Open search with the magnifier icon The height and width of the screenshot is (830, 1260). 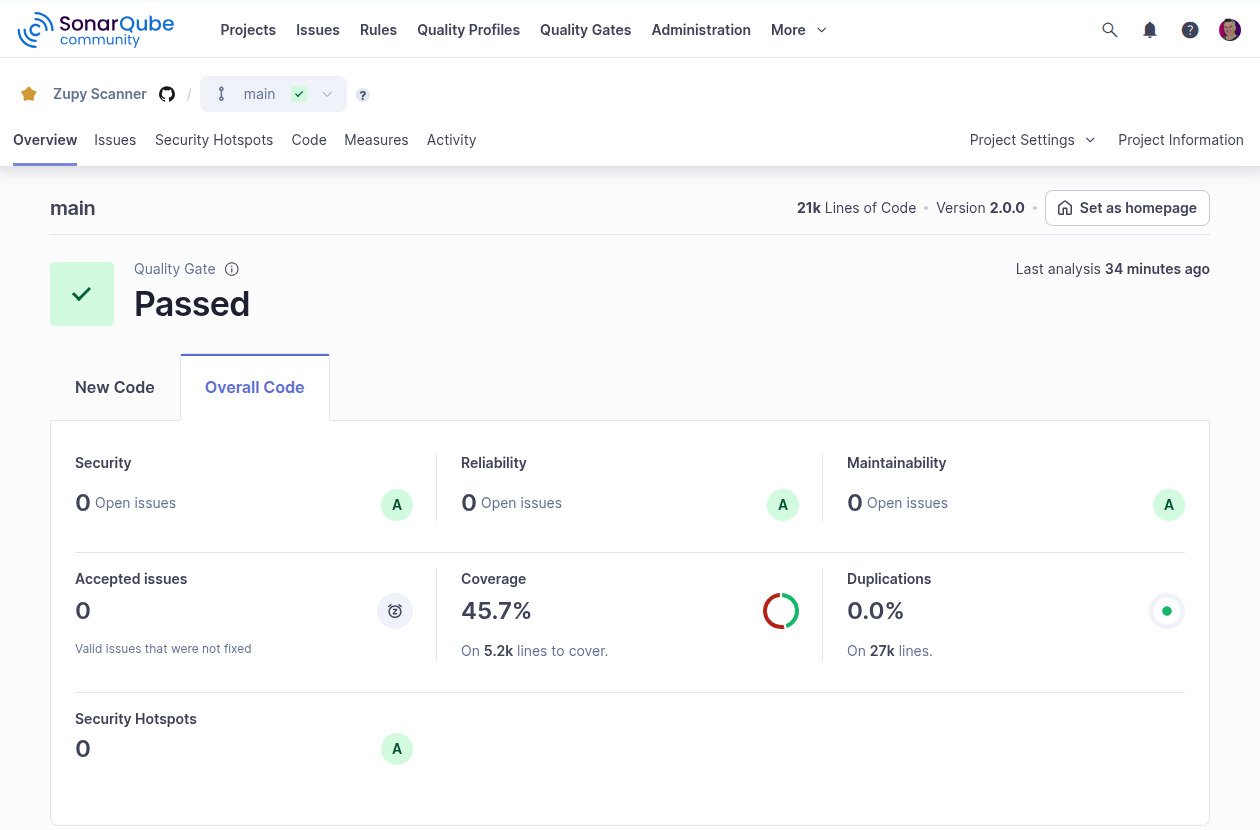[x=1109, y=30]
